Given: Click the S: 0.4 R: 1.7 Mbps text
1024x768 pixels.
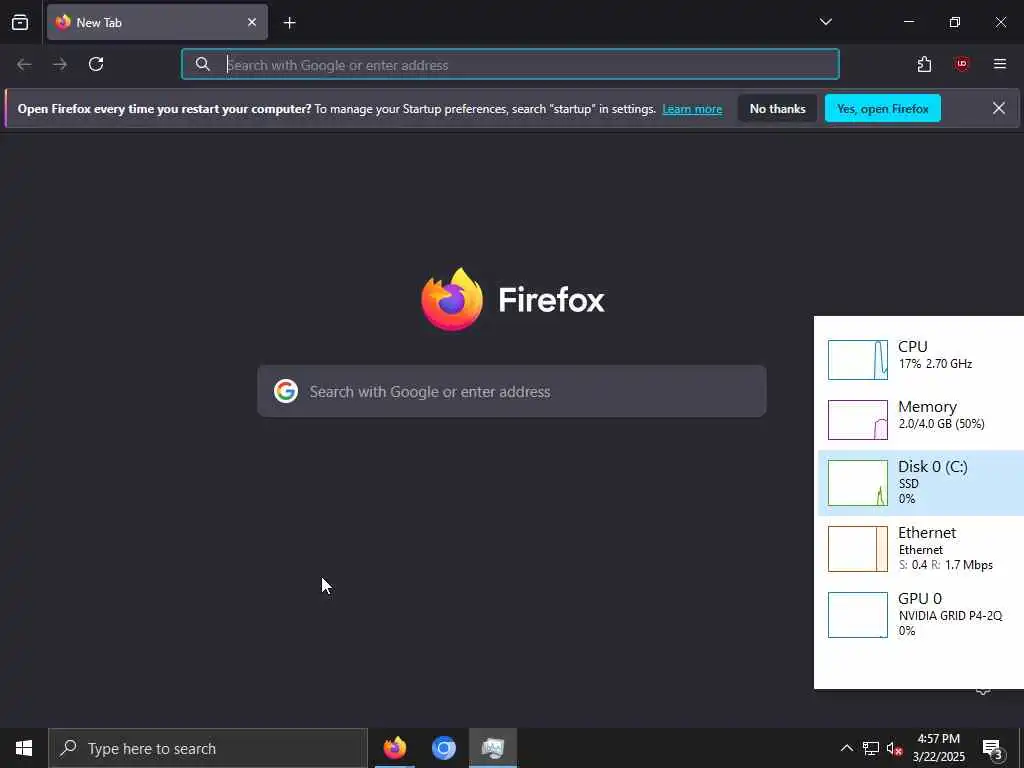Looking at the screenshot, I should (x=946, y=565).
